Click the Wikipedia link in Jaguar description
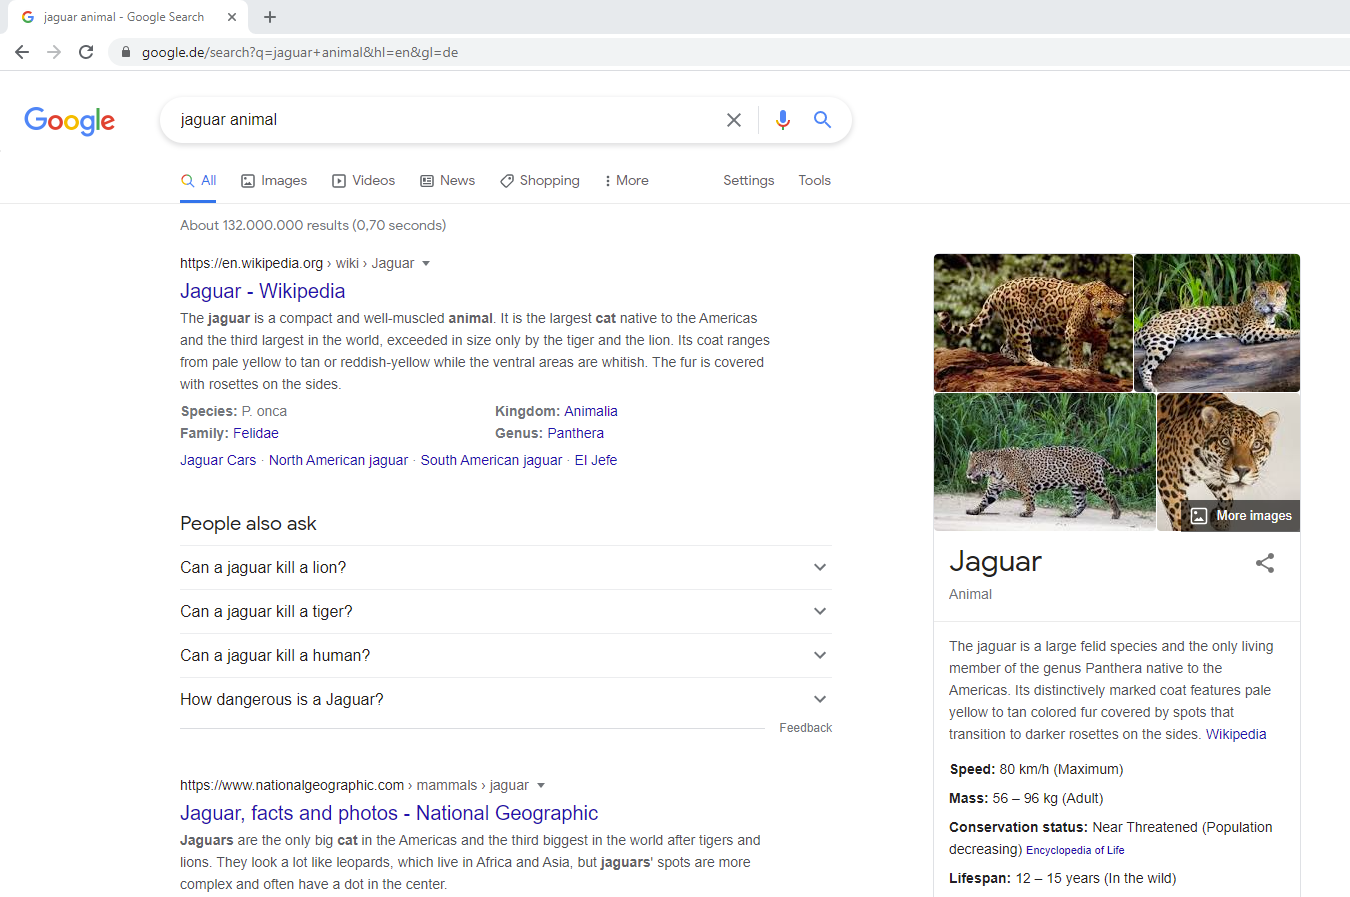1350x897 pixels. pos(1236,734)
